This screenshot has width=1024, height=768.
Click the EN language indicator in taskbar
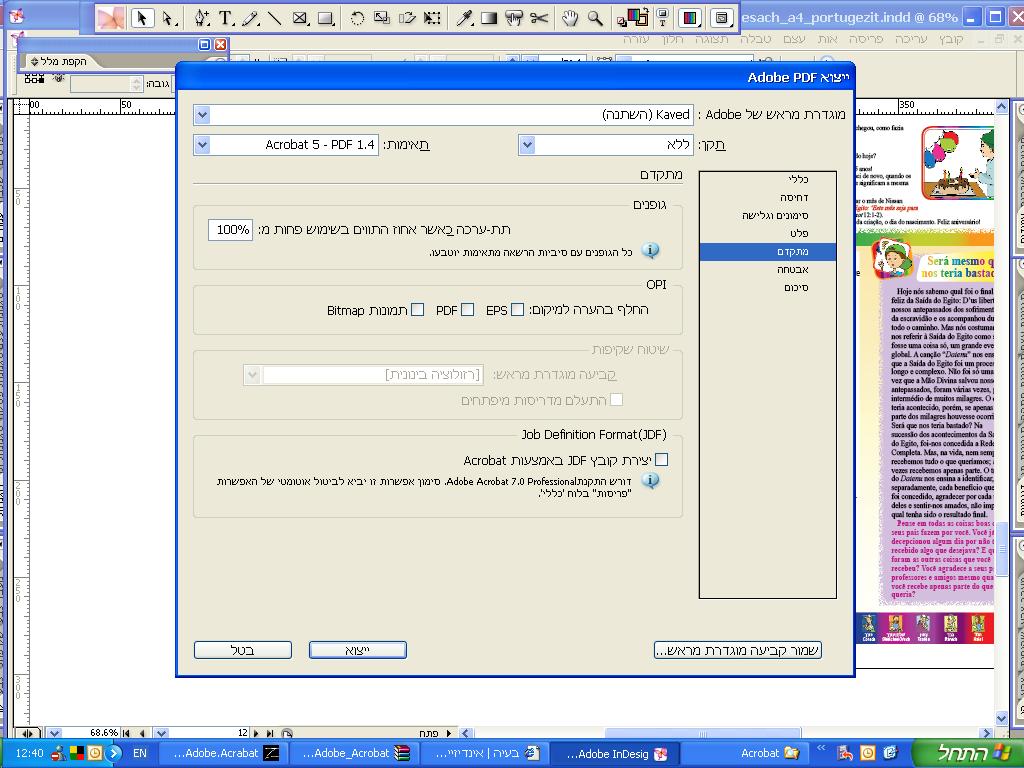tap(140, 753)
